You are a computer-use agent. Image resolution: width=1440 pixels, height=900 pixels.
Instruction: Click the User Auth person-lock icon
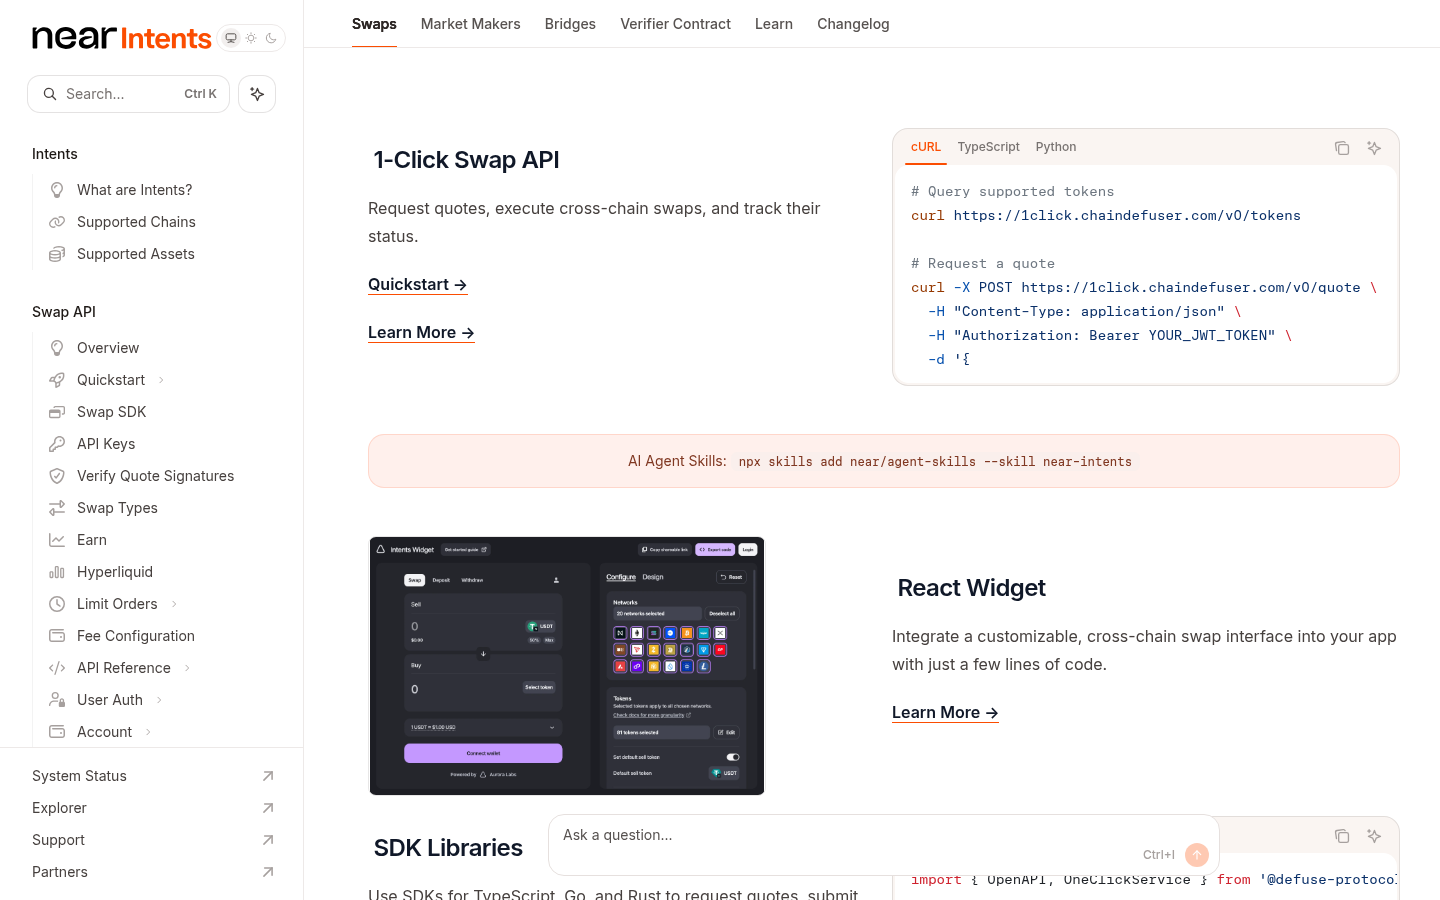(57, 700)
